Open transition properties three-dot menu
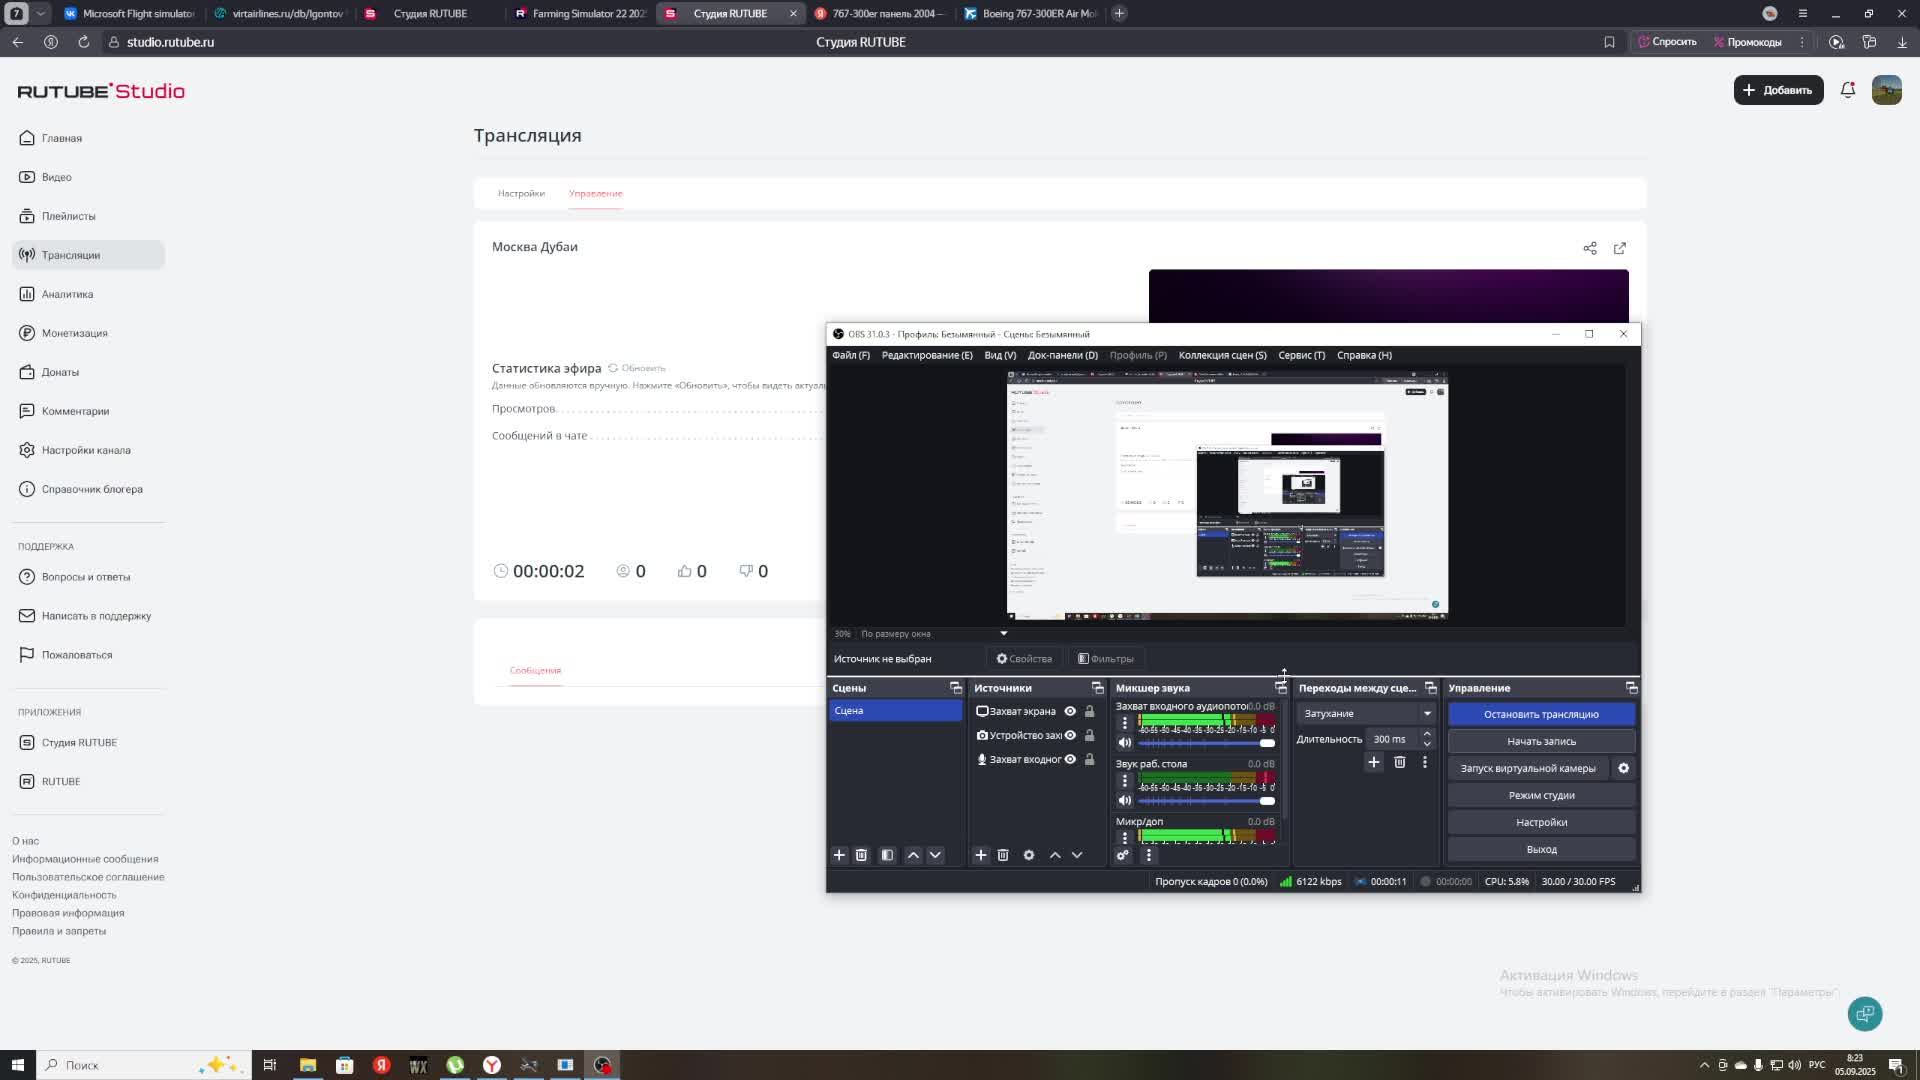Image resolution: width=1920 pixels, height=1080 pixels. point(1425,762)
